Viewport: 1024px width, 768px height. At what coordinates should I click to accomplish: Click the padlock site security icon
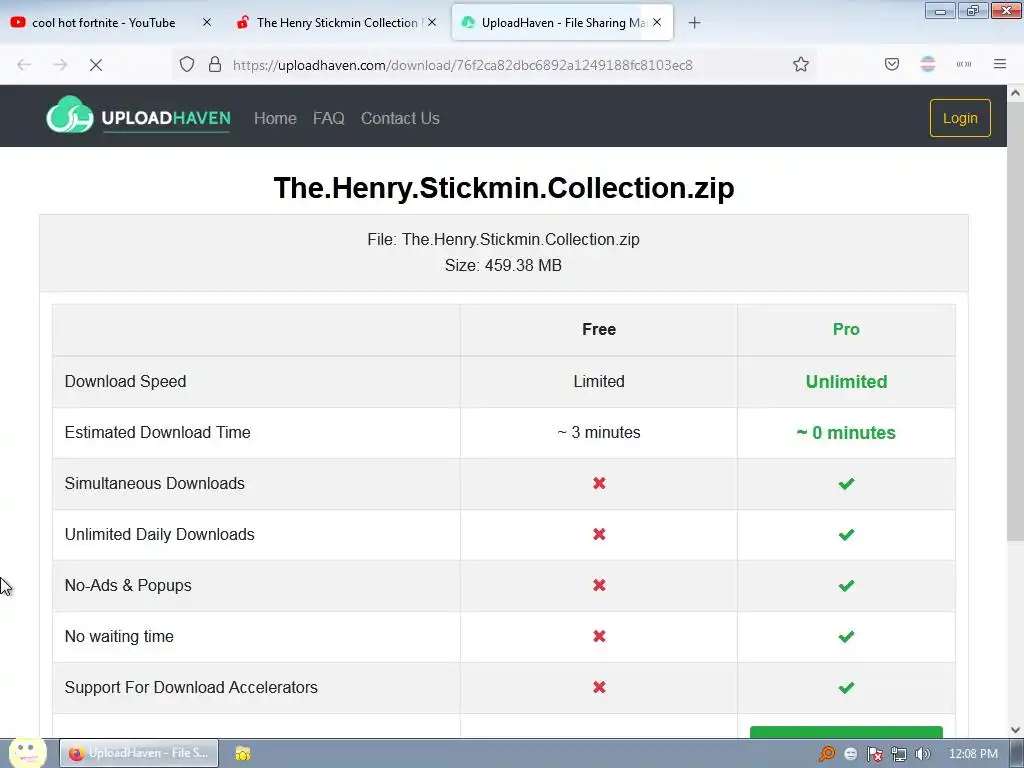coord(215,64)
